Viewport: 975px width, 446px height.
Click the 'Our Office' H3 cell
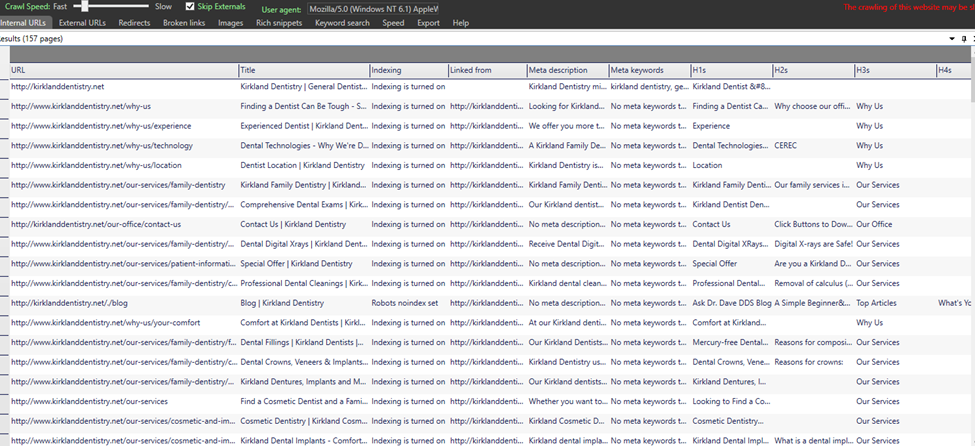pos(874,224)
